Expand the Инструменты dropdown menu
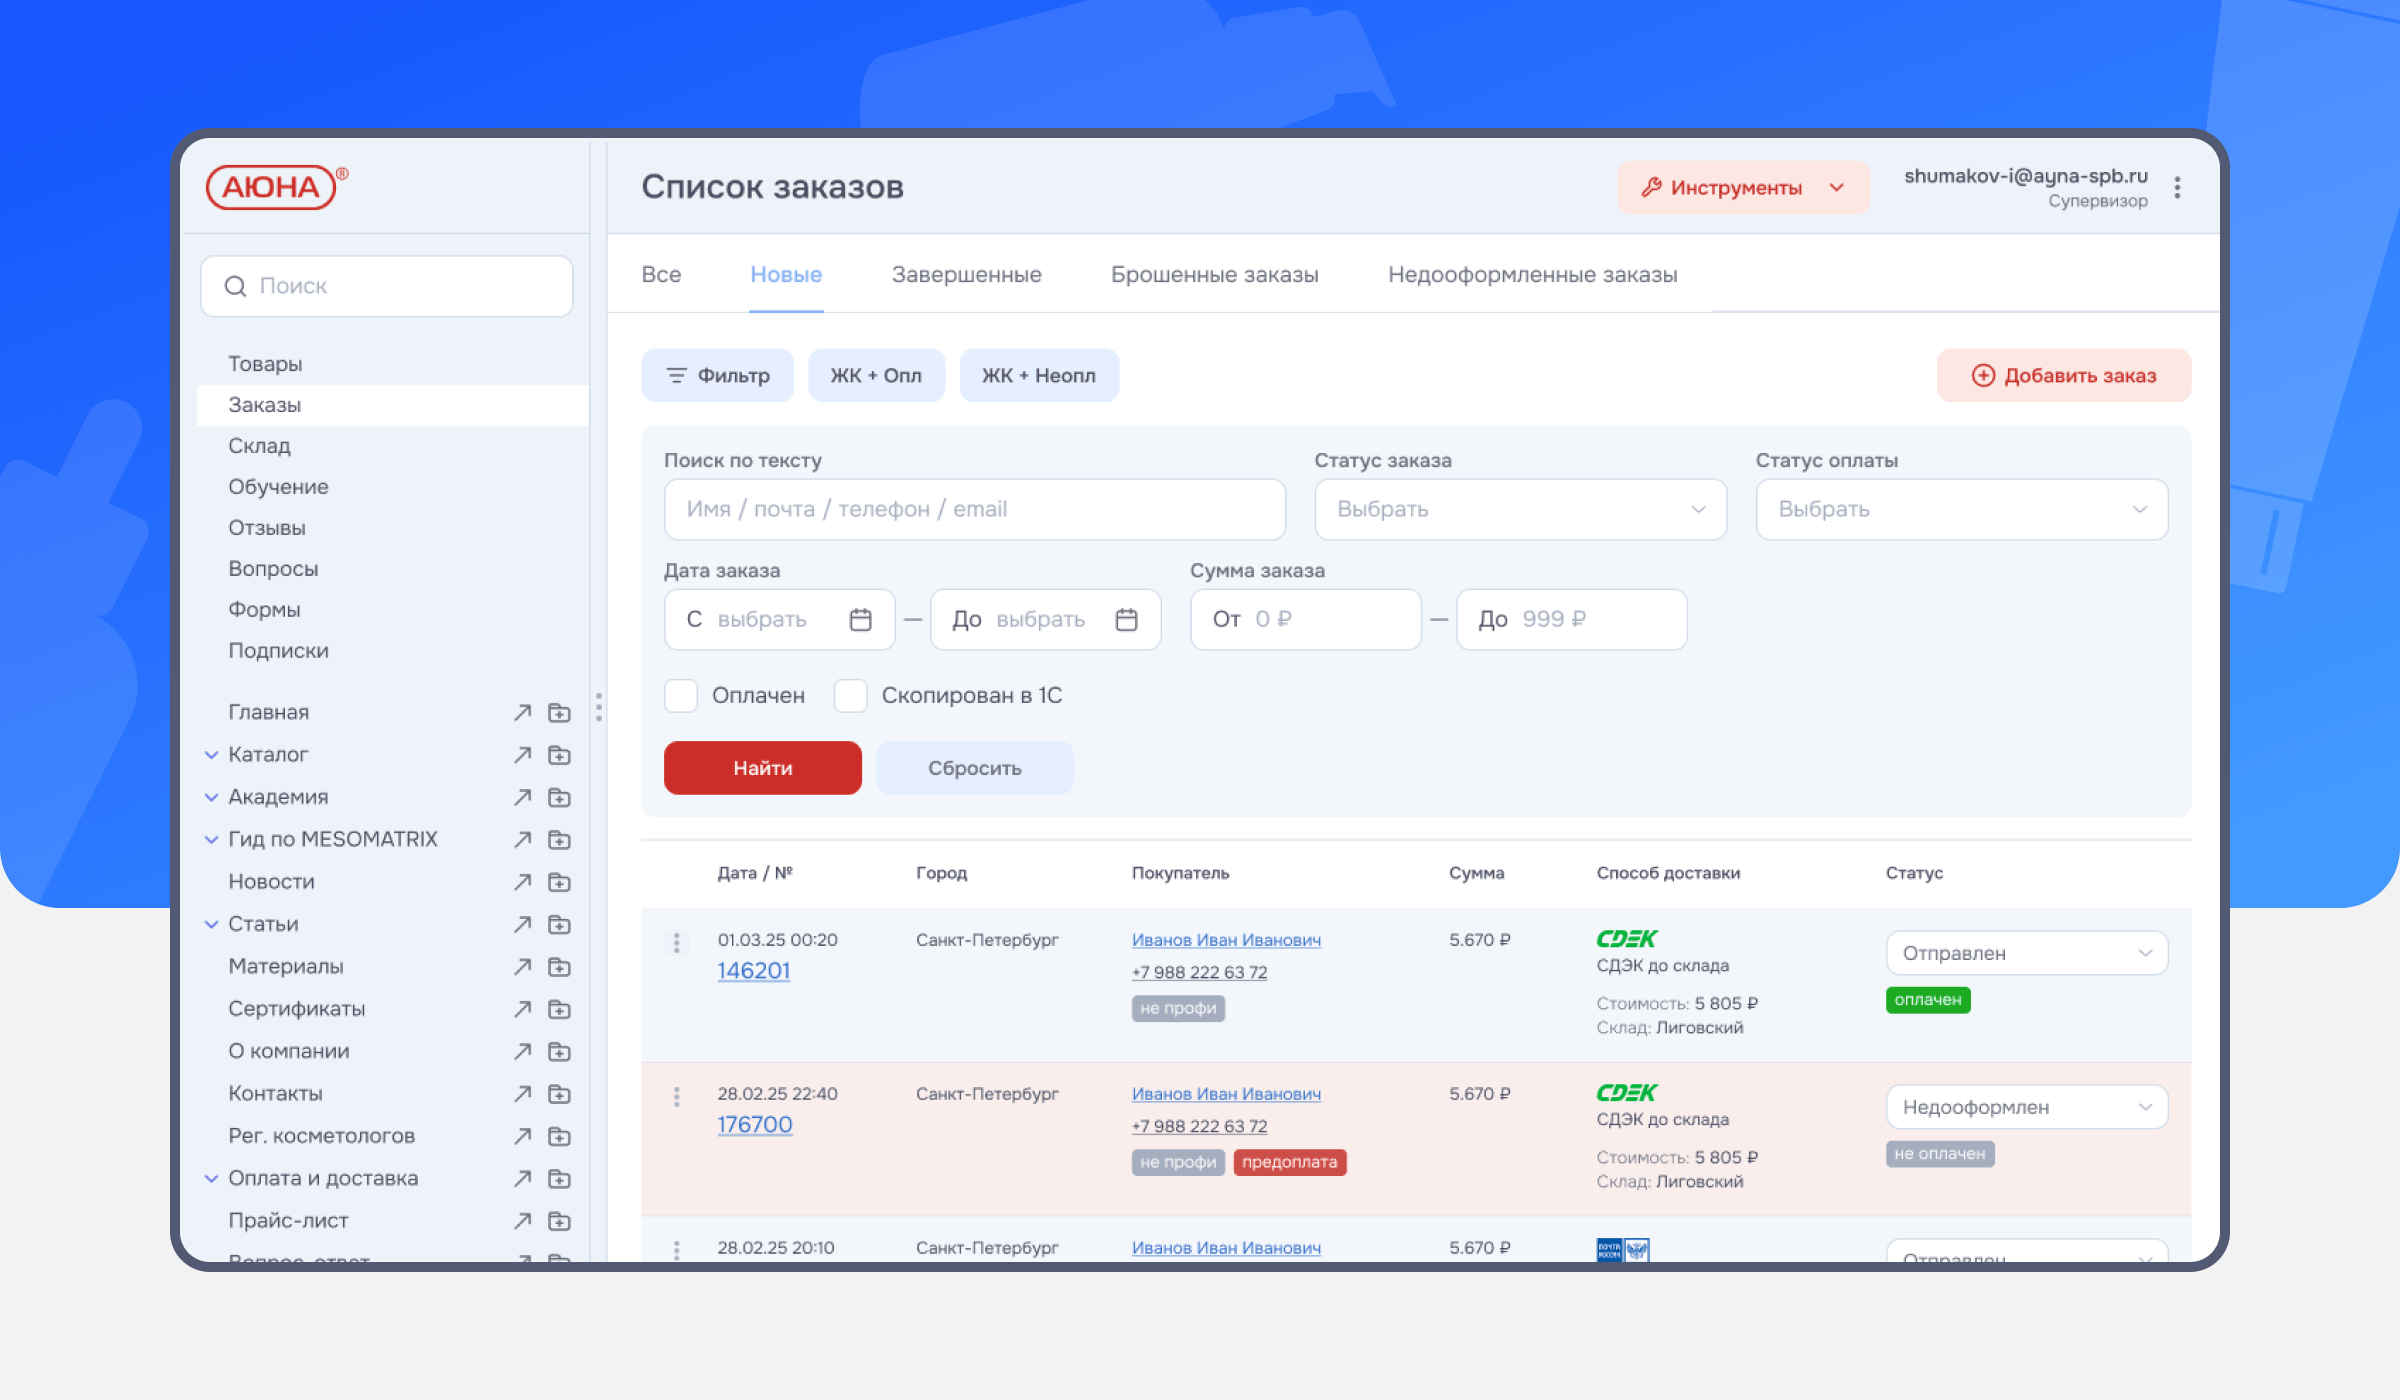2400x1400 pixels. click(1743, 188)
